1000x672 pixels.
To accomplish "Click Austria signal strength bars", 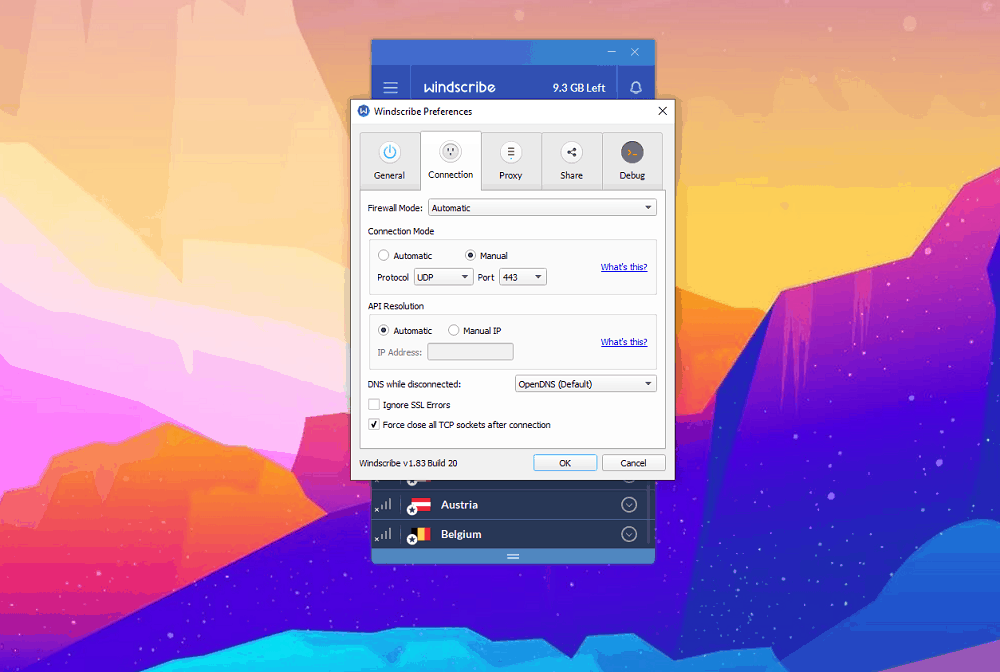I will pos(383,506).
